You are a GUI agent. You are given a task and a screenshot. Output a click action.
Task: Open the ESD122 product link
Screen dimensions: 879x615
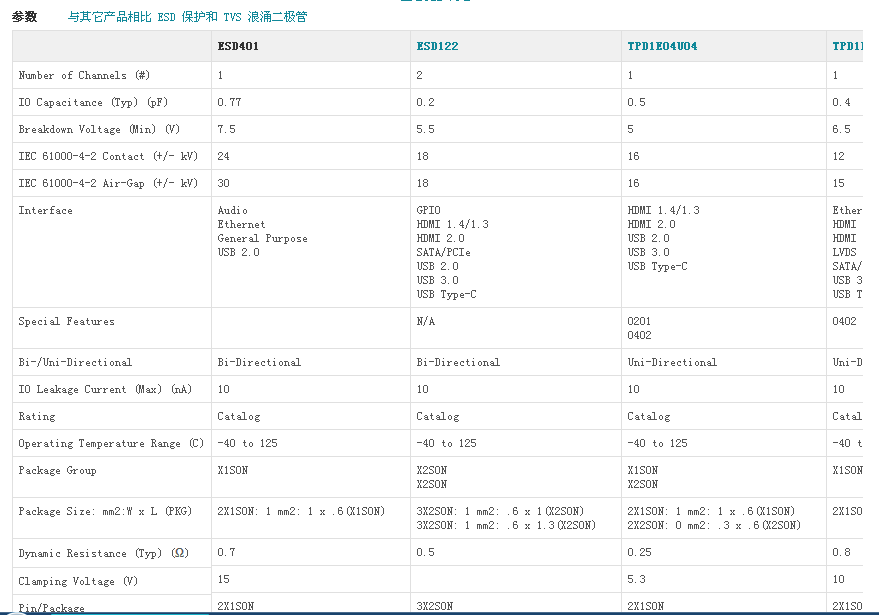click(437, 46)
